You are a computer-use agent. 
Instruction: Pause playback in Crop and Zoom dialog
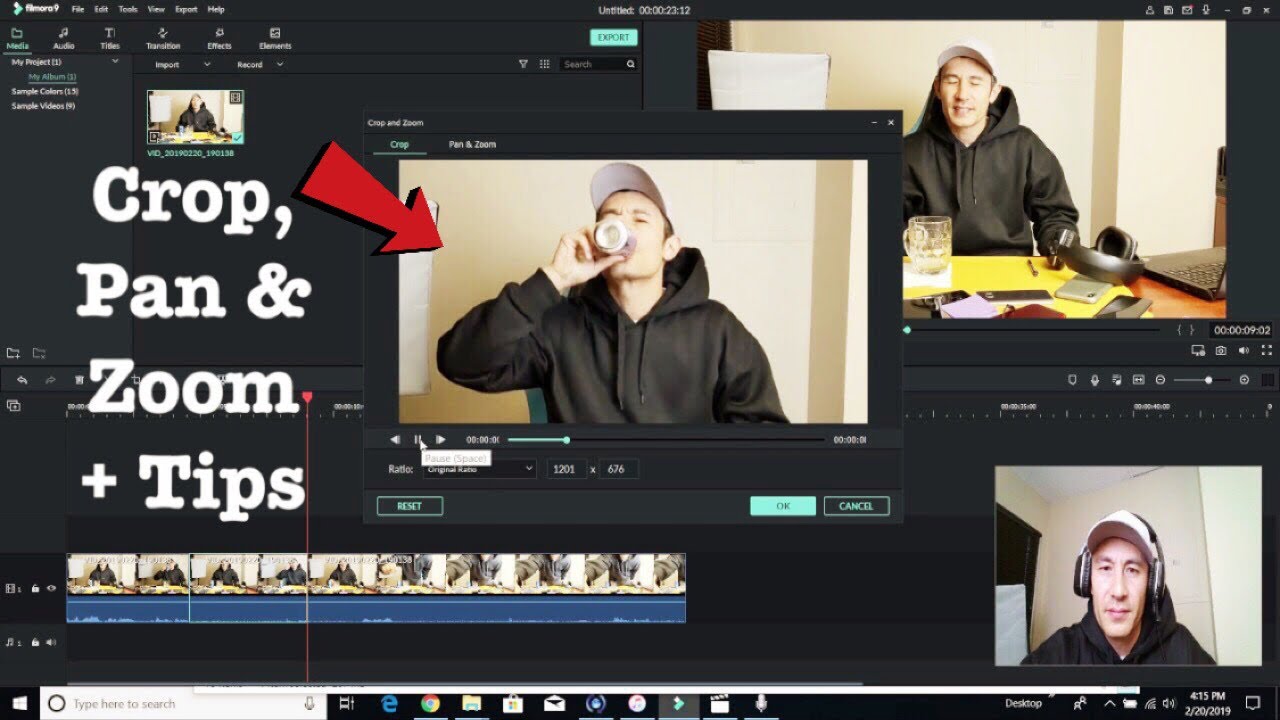tap(418, 439)
